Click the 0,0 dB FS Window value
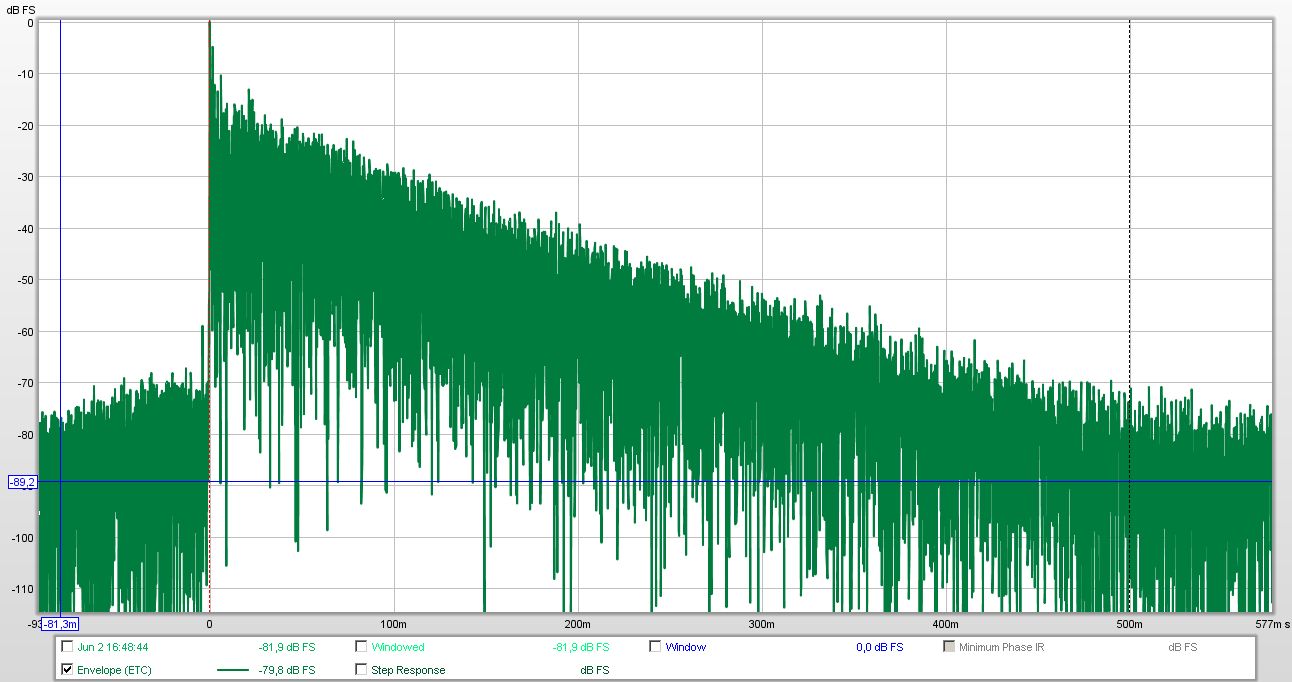This screenshot has height=682, width=1292. [880, 647]
